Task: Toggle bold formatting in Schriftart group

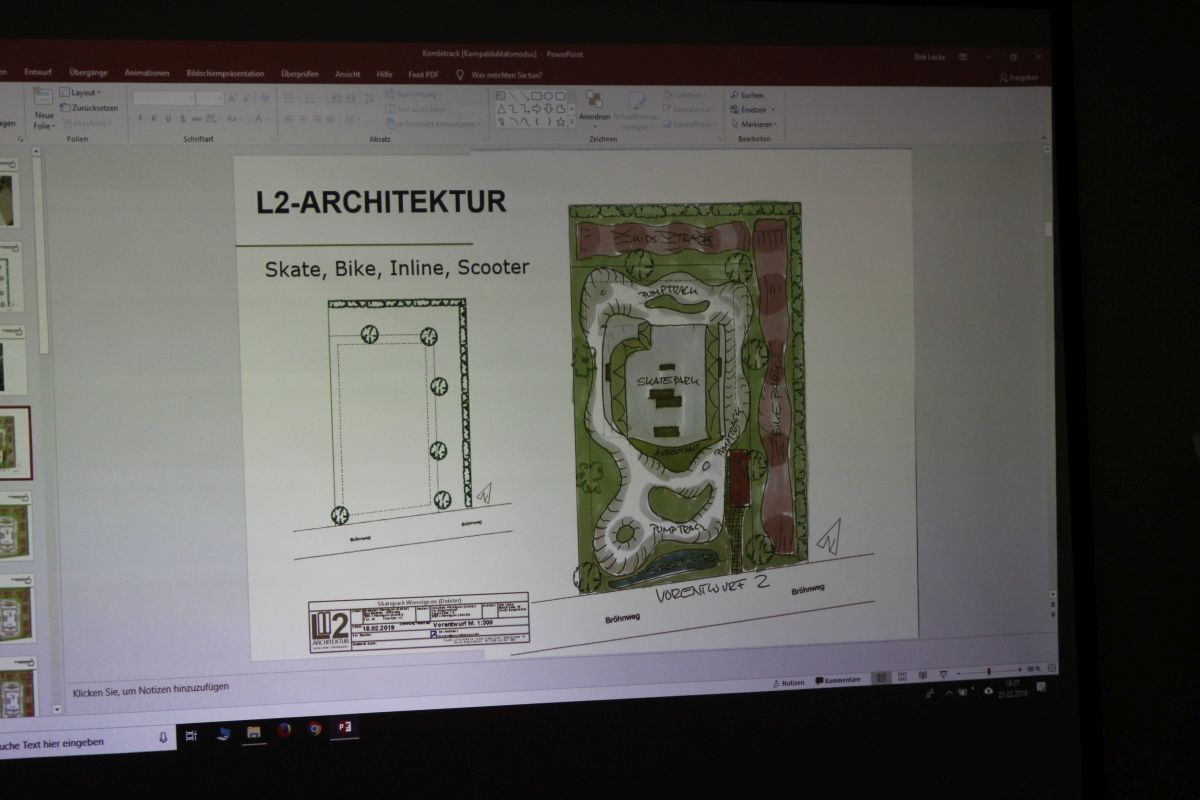Action: coord(140,118)
